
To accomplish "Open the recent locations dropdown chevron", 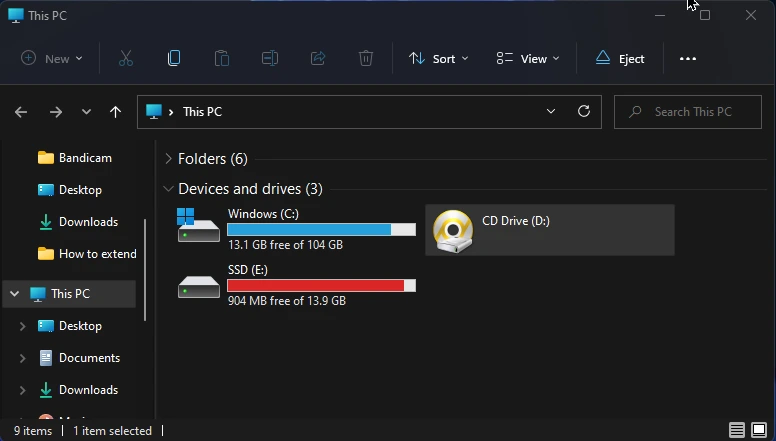I will pos(86,112).
